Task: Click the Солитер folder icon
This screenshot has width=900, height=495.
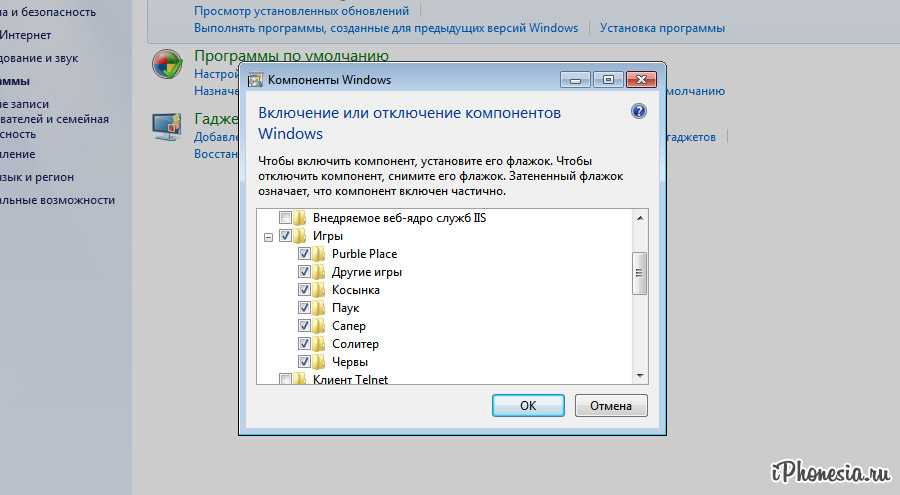Action: pyautogui.click(x=319, y=343)
